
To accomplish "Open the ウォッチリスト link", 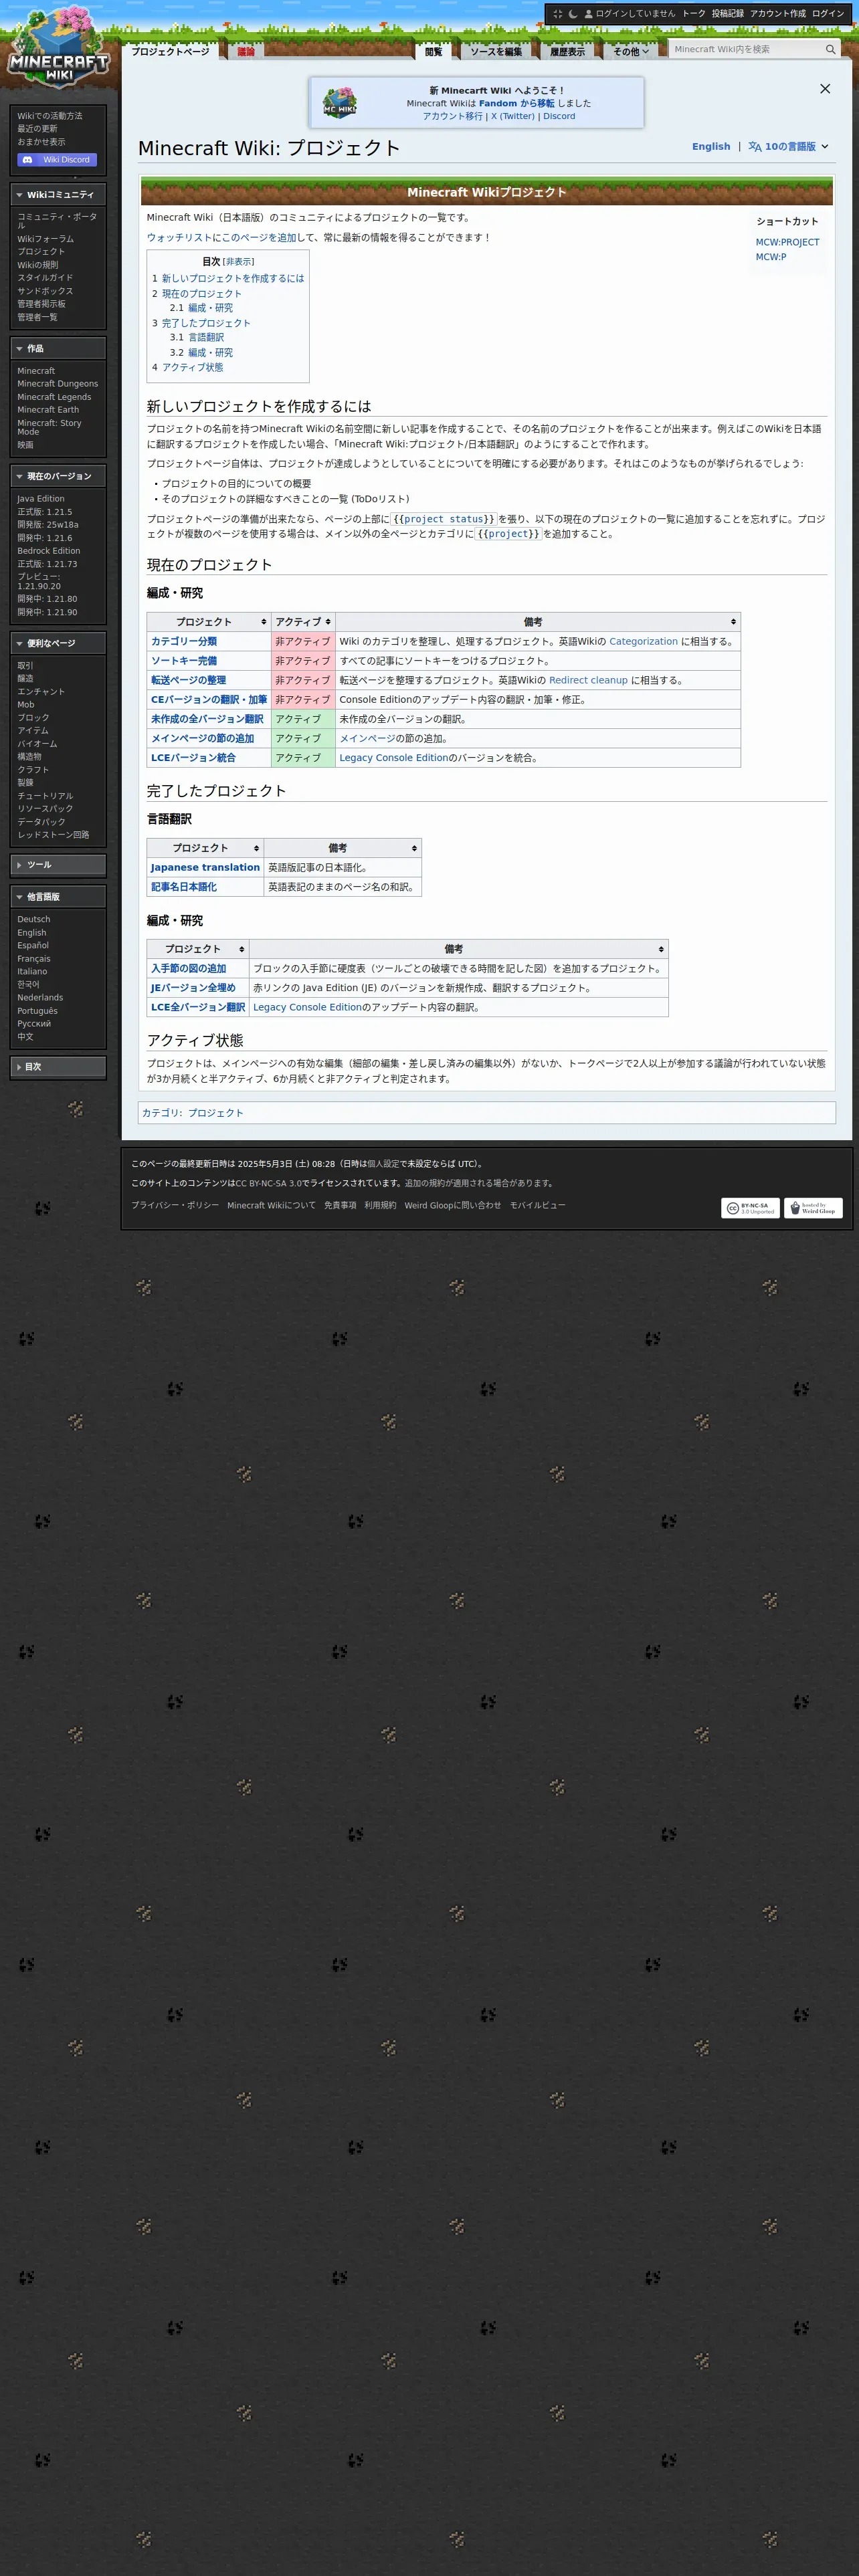I will click(179, 238).
